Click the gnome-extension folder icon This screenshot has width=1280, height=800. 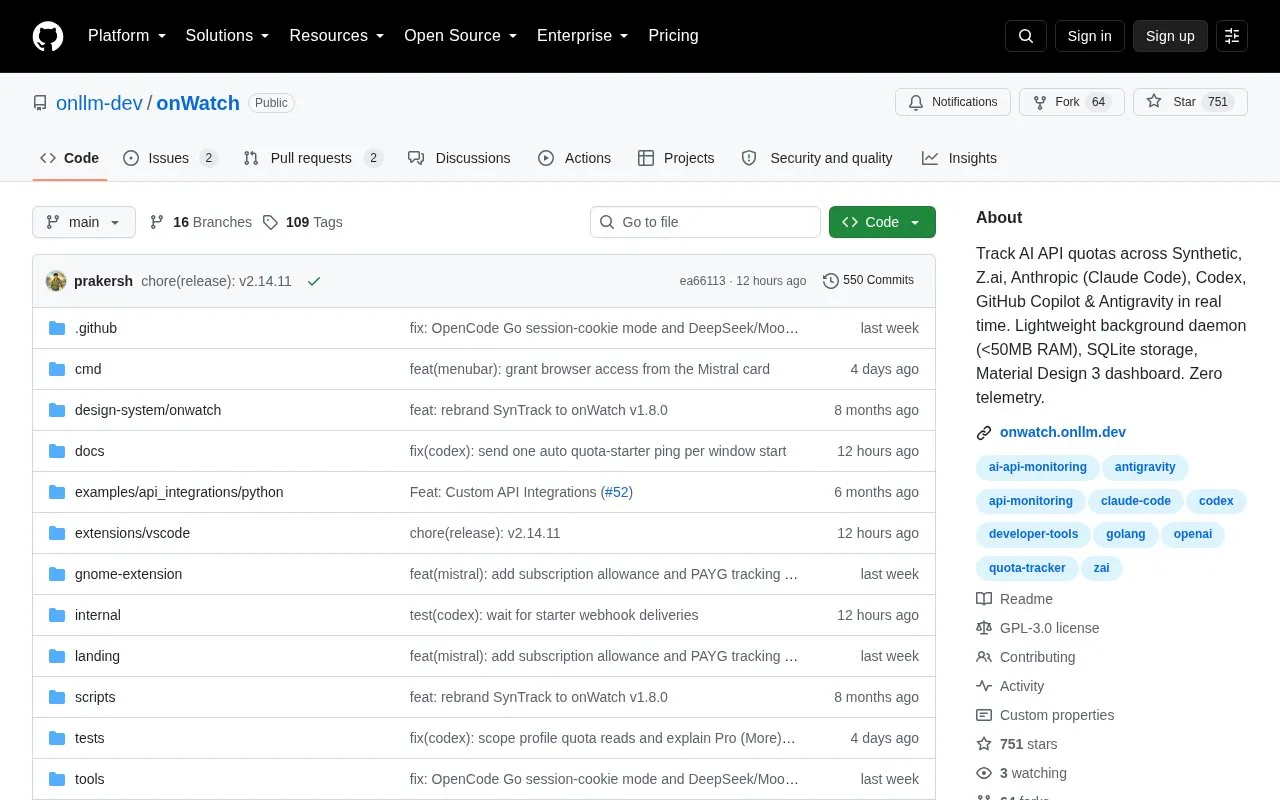tap(57, 574)
